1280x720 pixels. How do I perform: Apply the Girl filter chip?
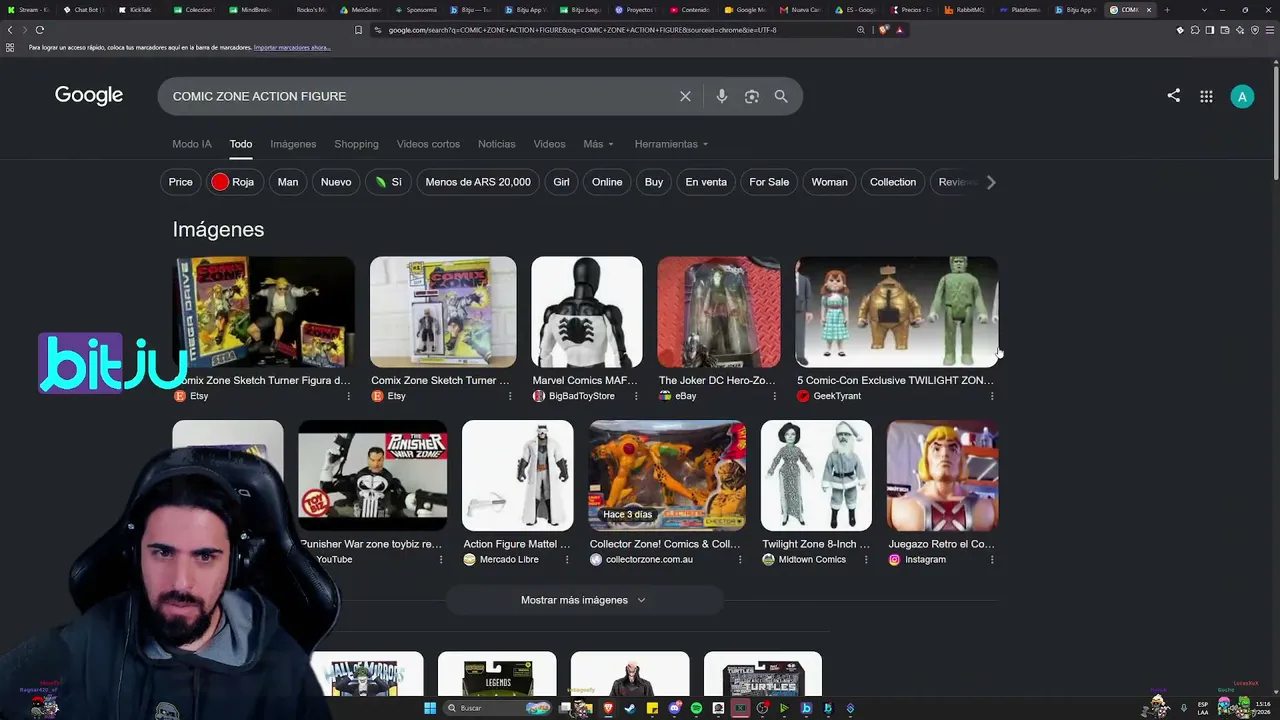pos(561,182)
